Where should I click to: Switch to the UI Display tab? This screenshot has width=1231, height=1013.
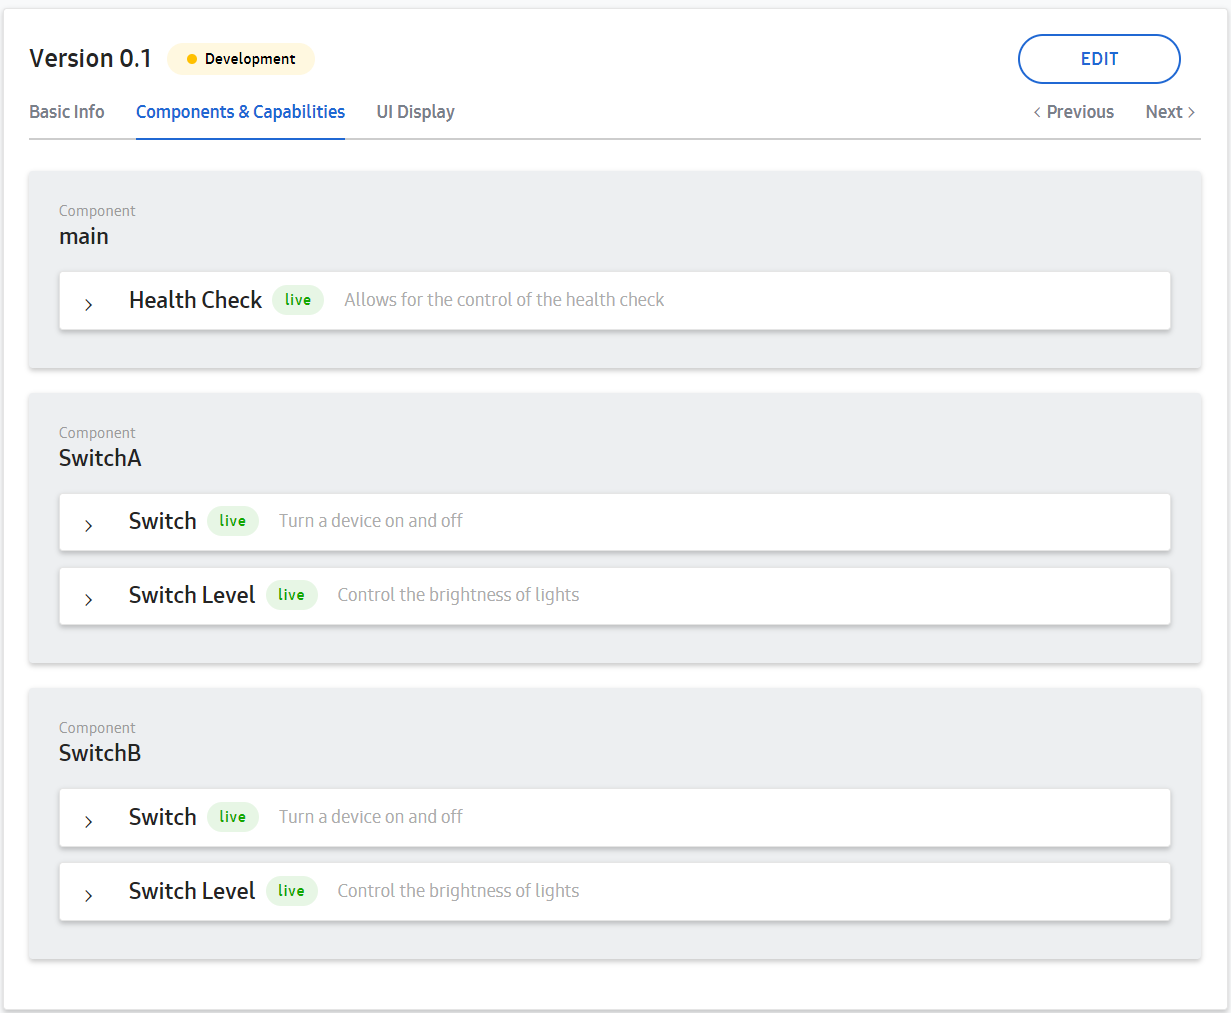[x=415, y=112]
